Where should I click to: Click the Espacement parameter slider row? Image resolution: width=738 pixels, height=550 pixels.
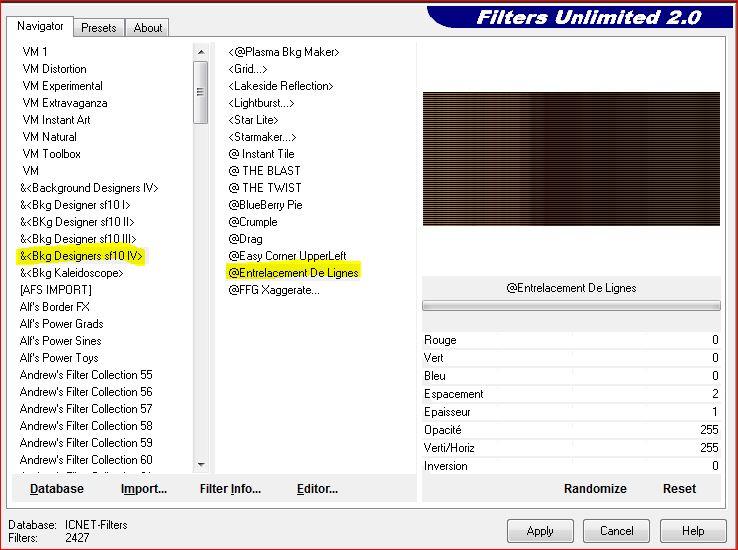[x=571, y=394]
